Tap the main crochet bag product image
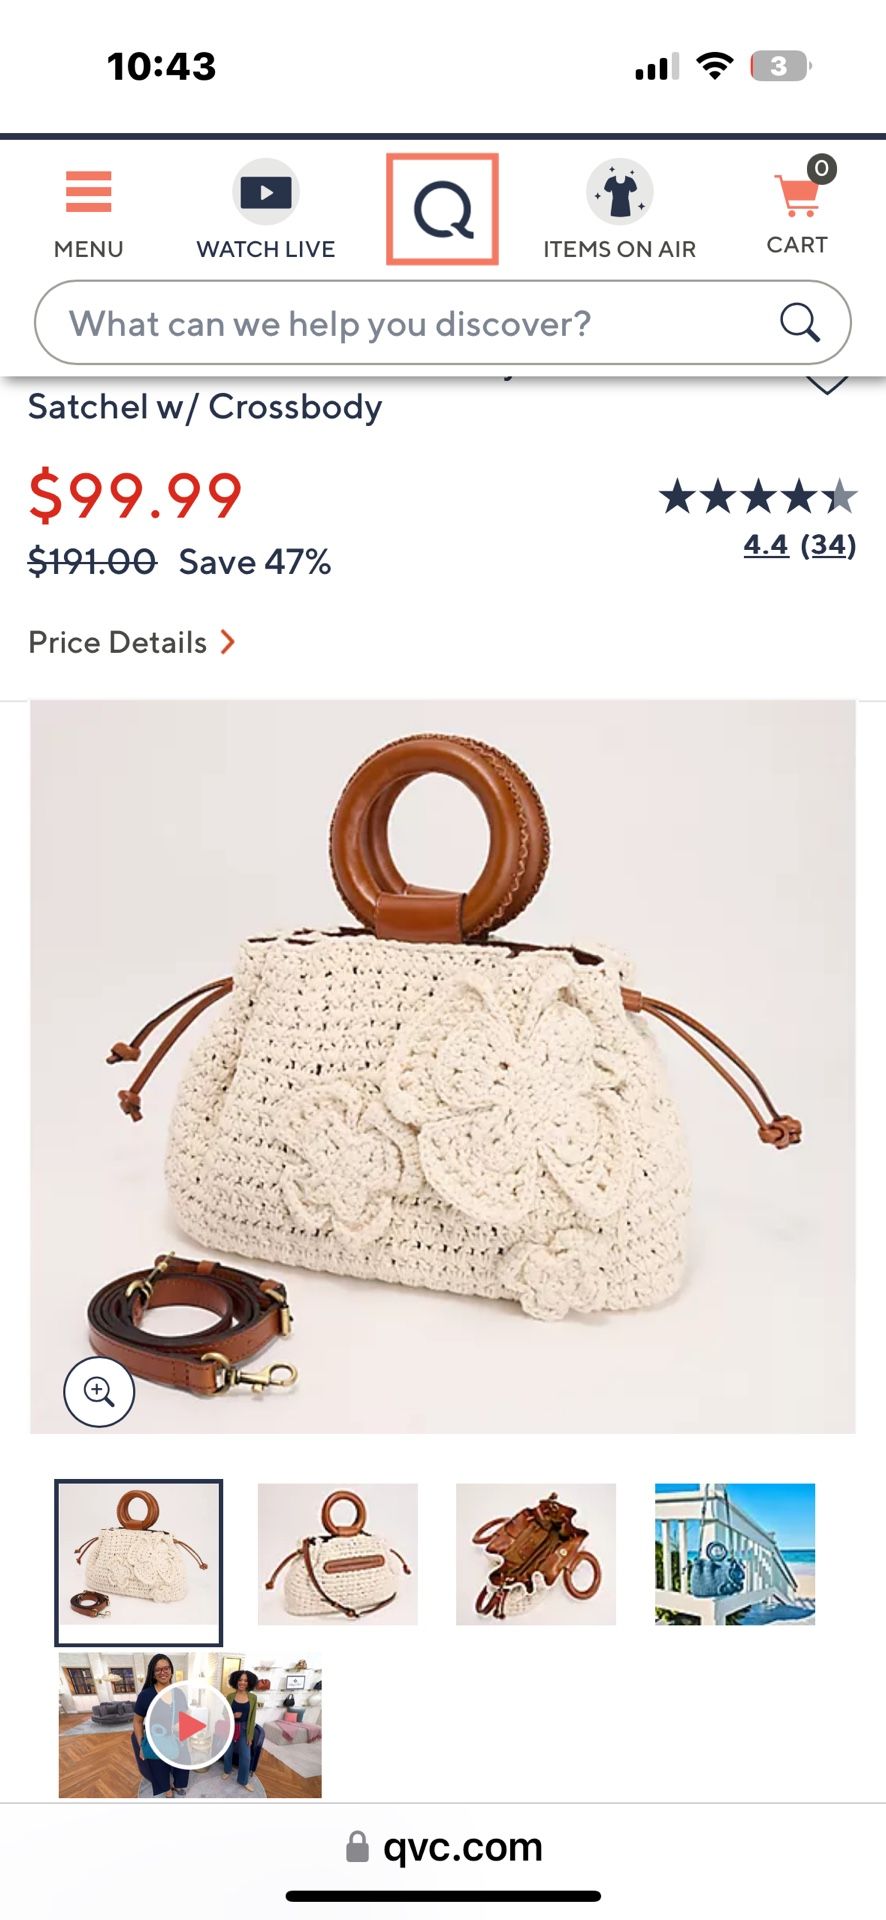886x1920 pixels. pyautogui.click(x=443, y=1067)
